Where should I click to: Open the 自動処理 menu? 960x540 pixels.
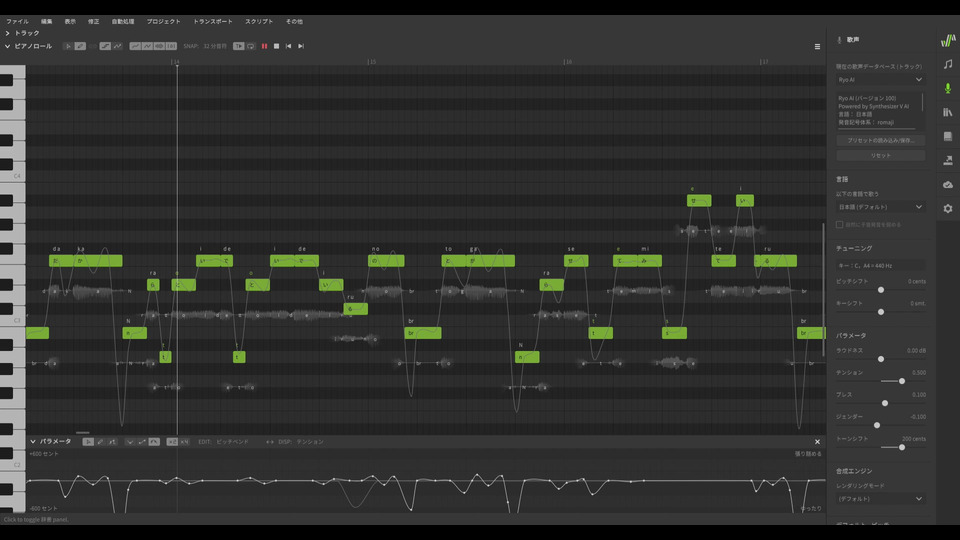(x=123, y=21)
